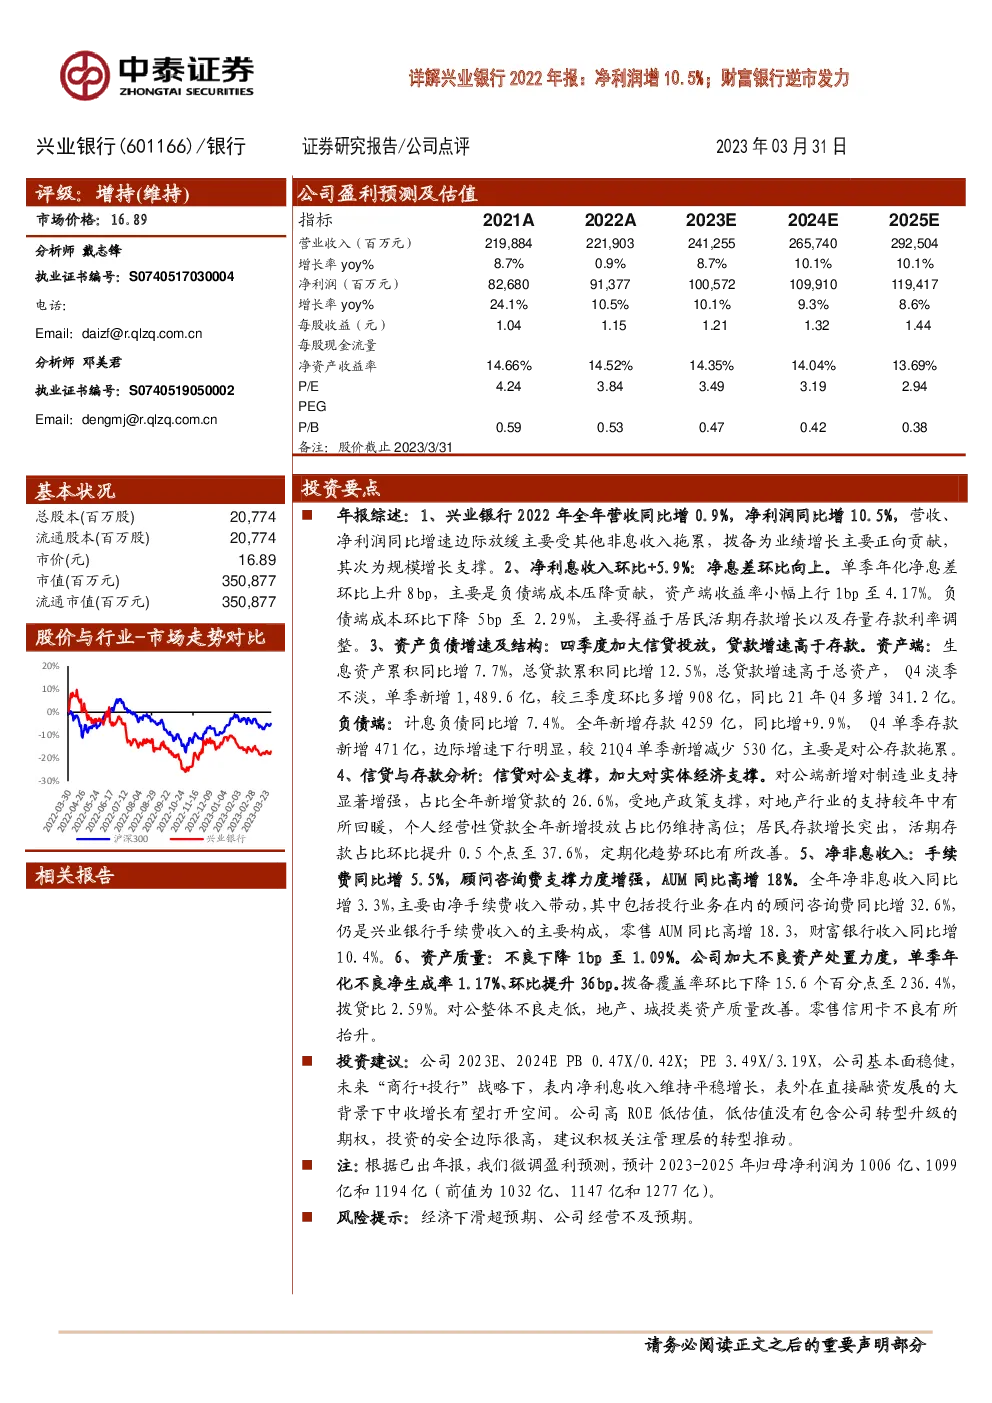Image resolution: width=992 pixels, height=1403 pixels.
Task: Open email link dengmj@r.qlzq.com.cn
Action: [149, 420]
